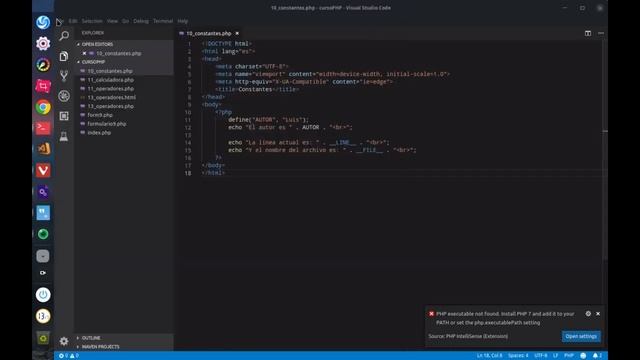Image resolution: width=640 pixels, height=360 pixels.
Task: Open the Help menu
Action: pyautogui.click(x=182, y=21)
